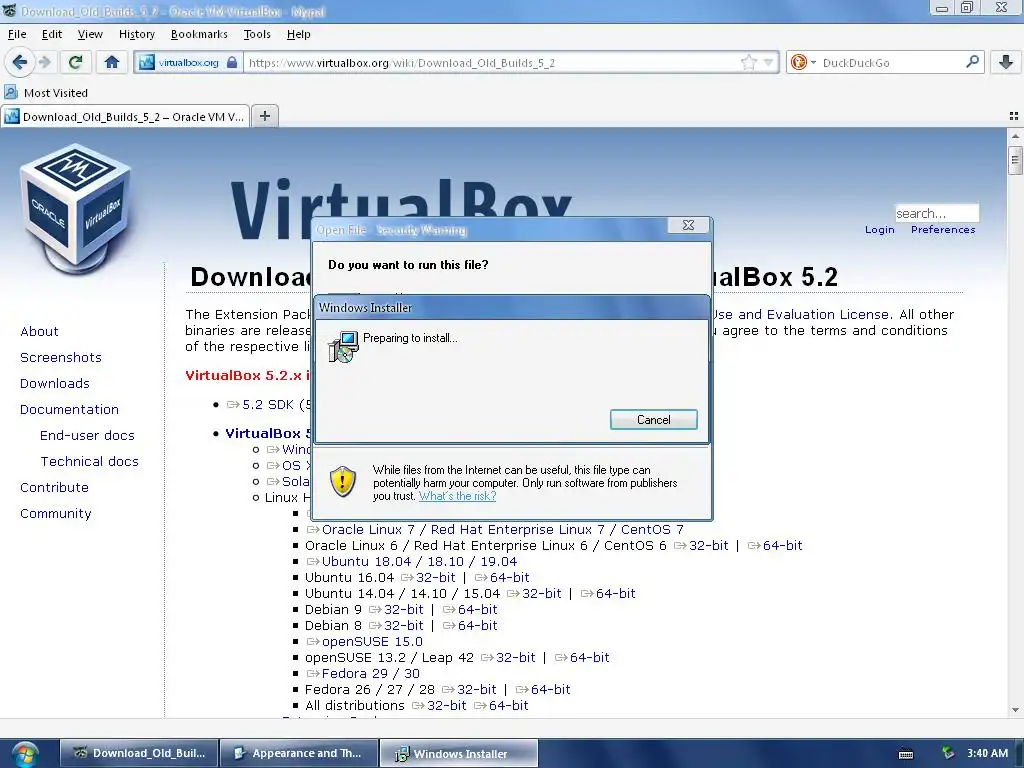
Task: Bookmark this page with the star icon
Action: click(748, 63)
